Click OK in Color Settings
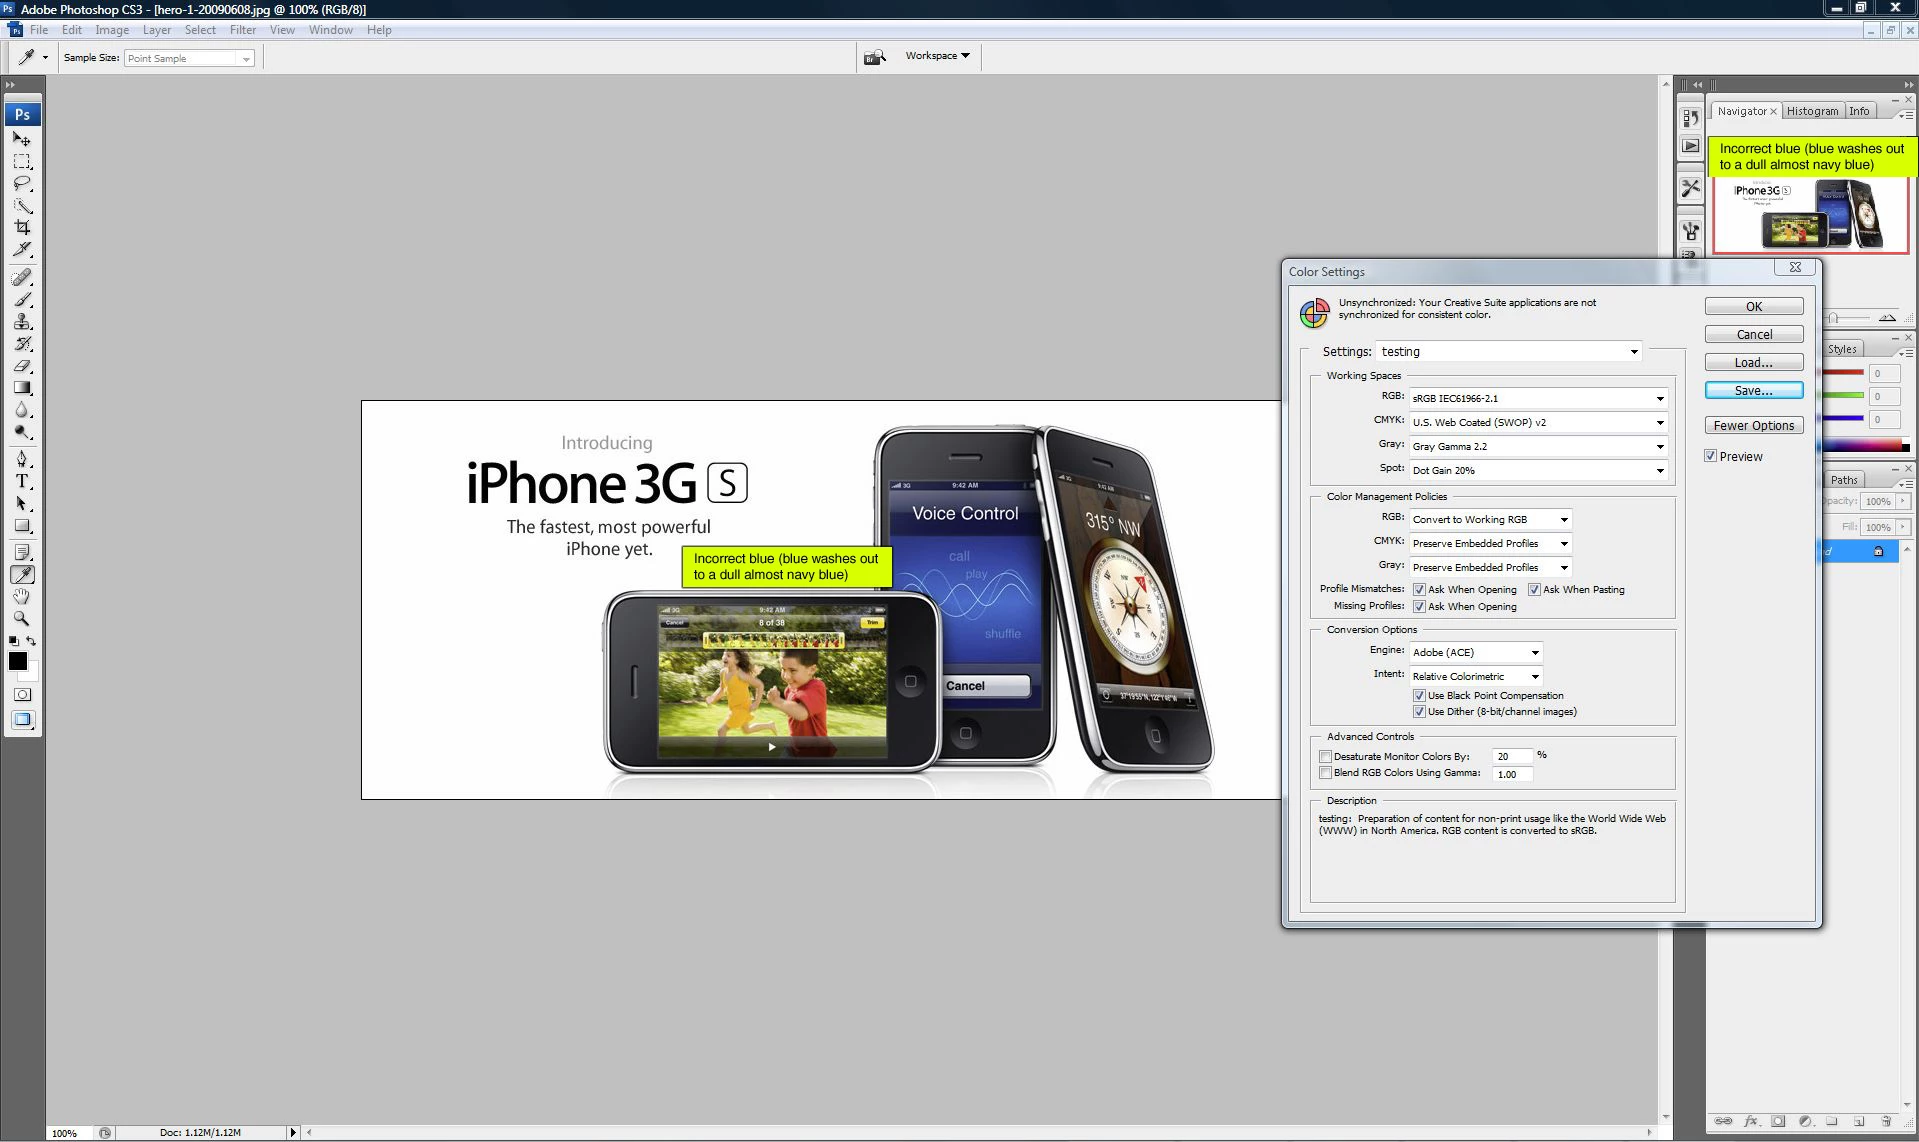 [x=1754, y=307]
